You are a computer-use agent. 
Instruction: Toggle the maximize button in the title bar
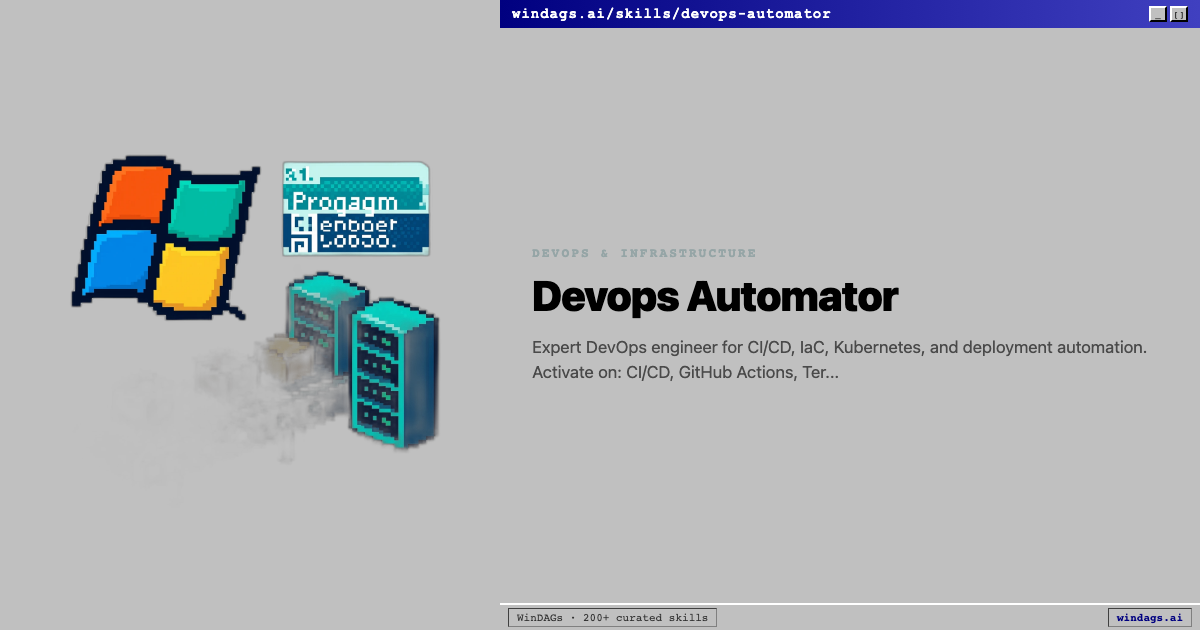[x=1178, y=14]
